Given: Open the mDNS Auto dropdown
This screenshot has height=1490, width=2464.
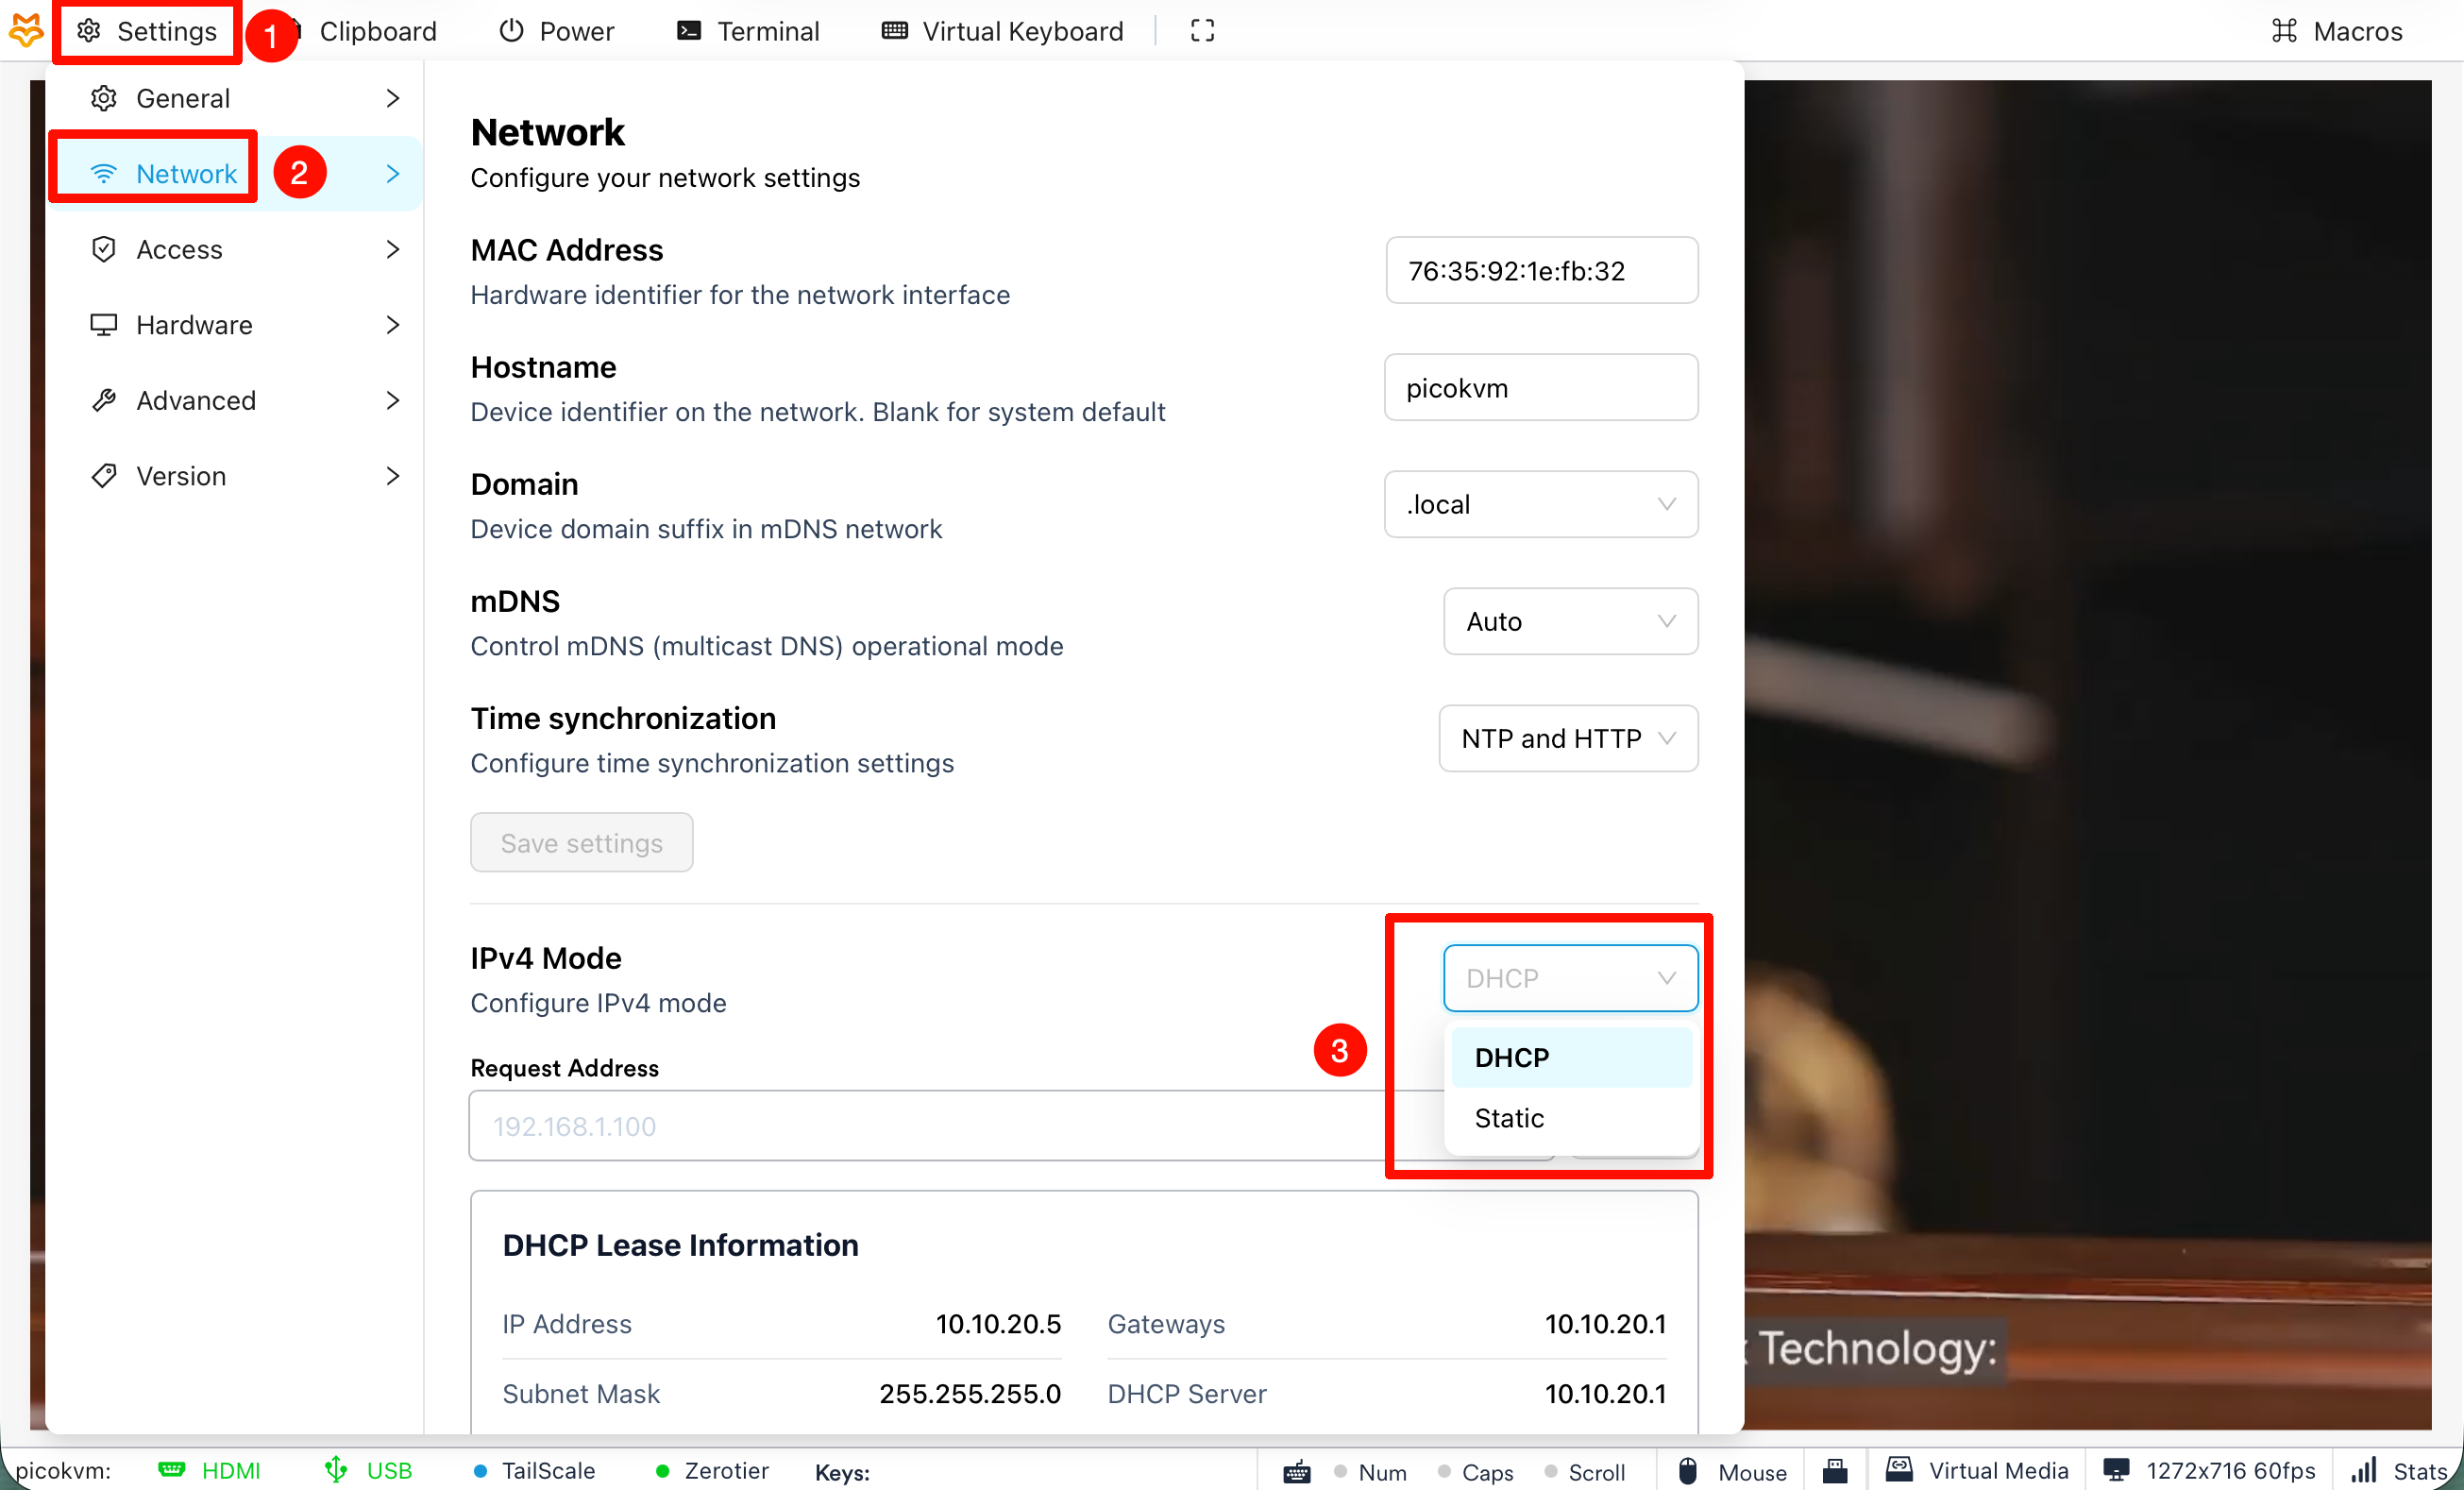Looking at the screenshot, I should [1570, 621].
